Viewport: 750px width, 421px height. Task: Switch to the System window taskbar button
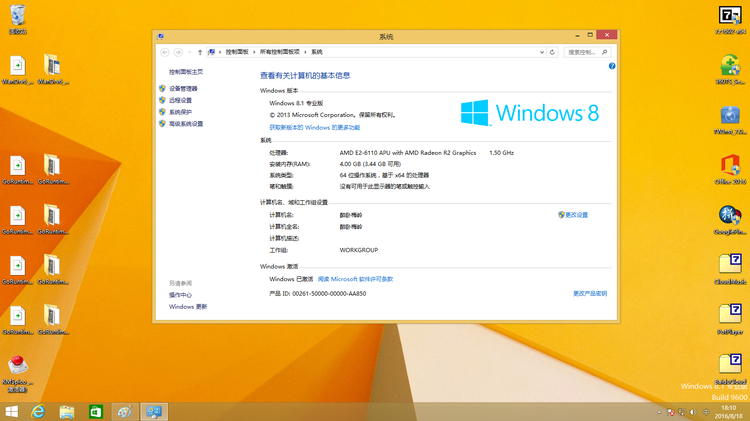point(154,411)
